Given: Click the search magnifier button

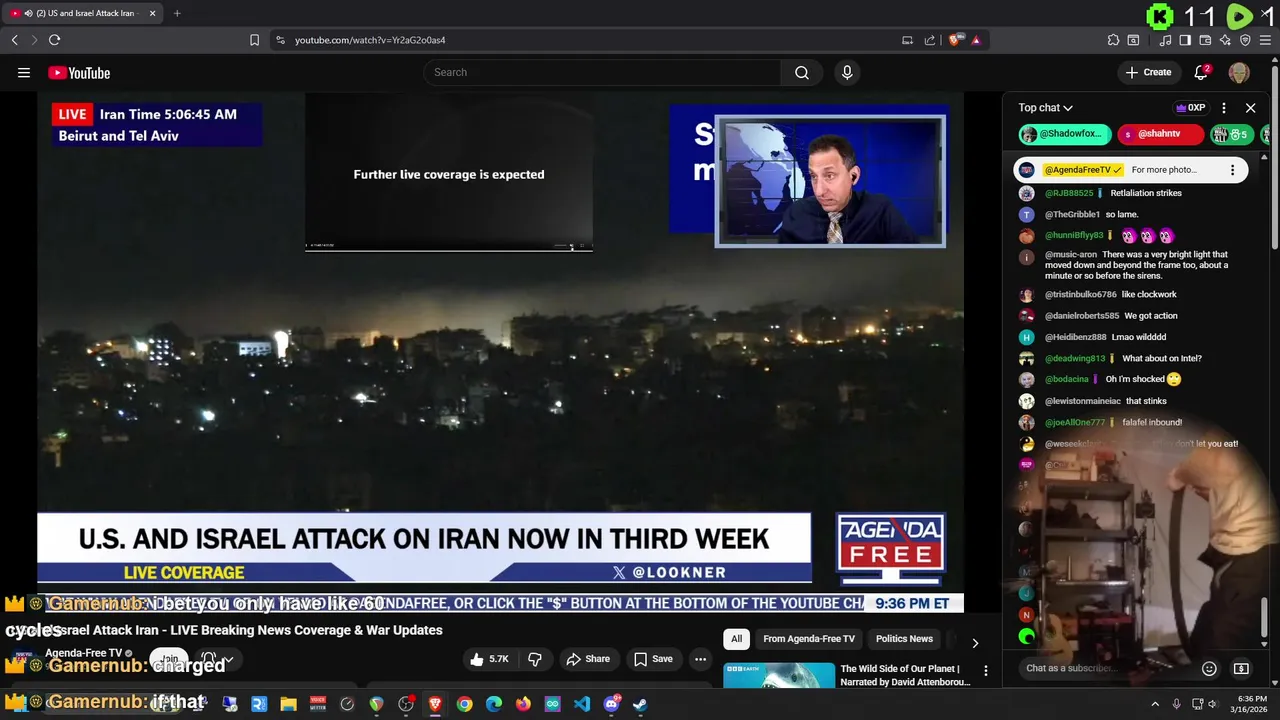Looking at the screenshot, I should coord(802,72).
